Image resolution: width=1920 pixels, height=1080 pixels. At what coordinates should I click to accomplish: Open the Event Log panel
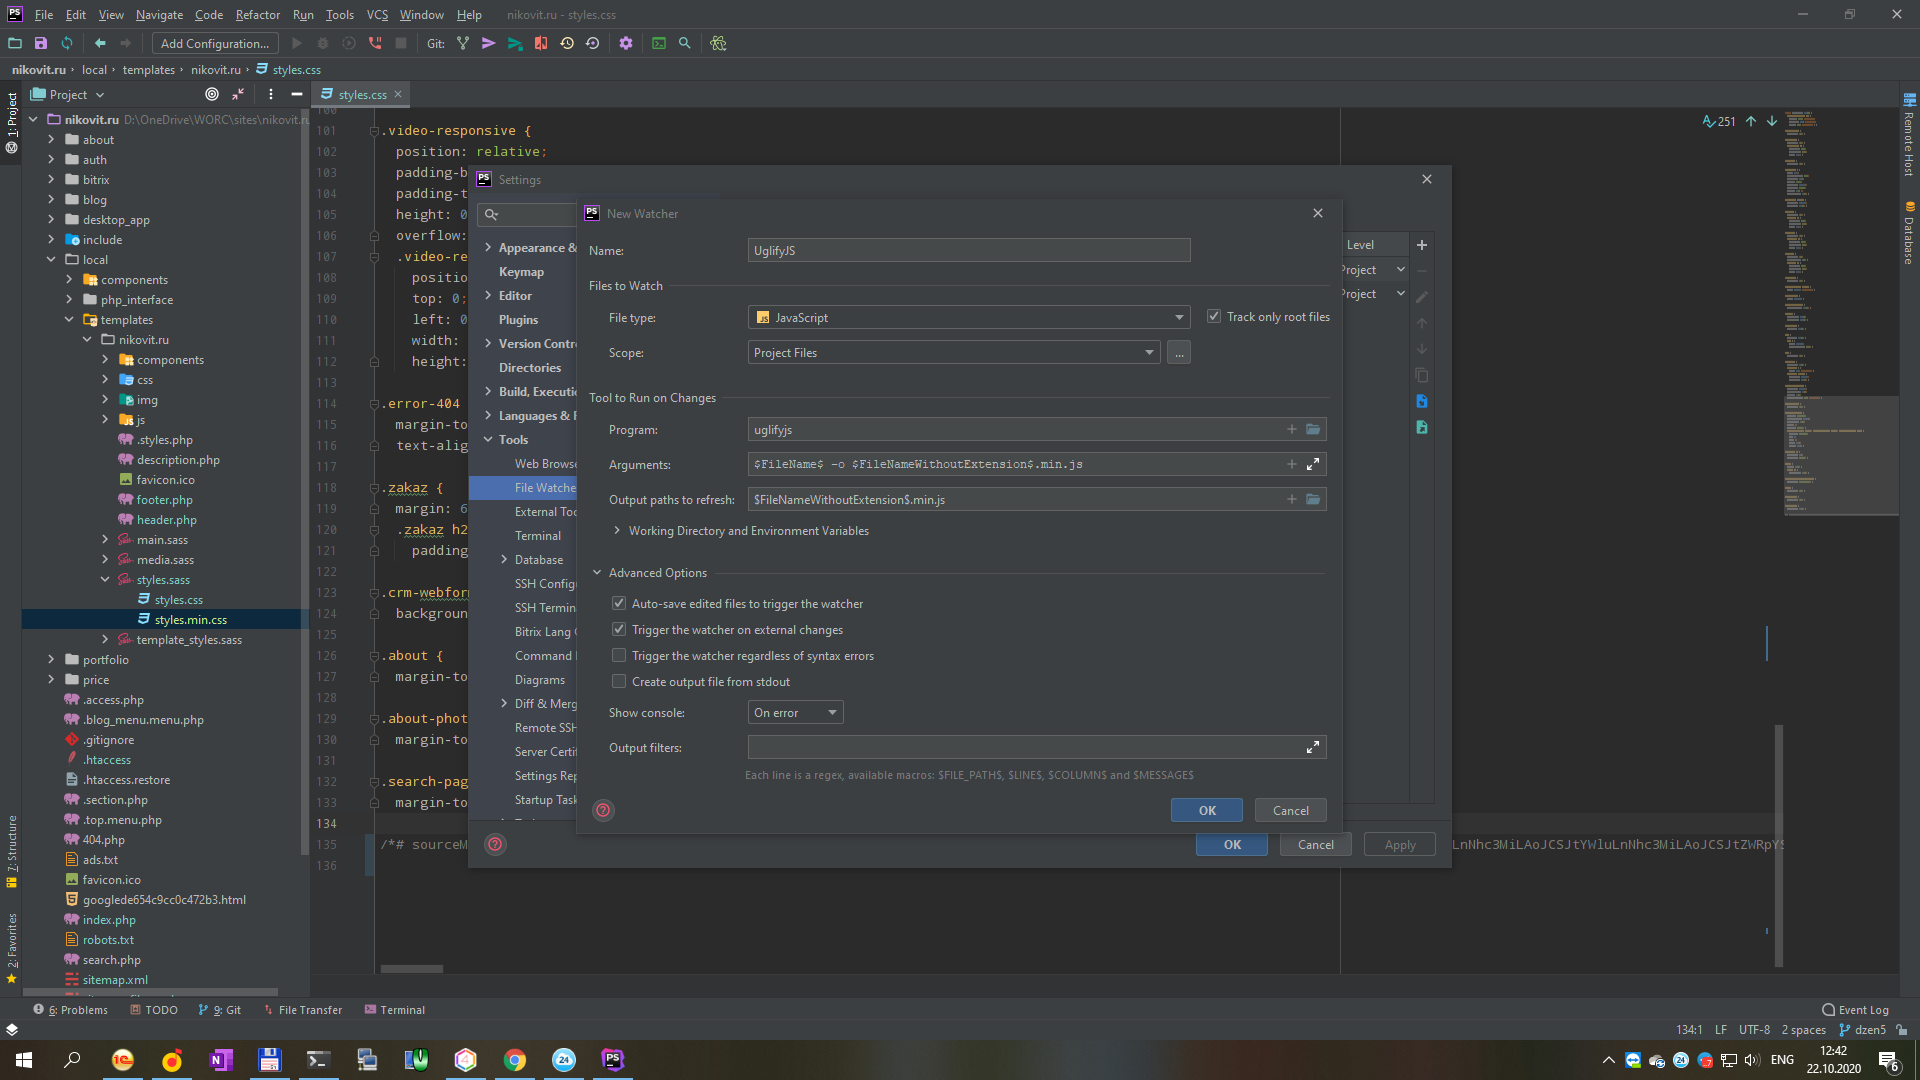coord(1856,1010)
